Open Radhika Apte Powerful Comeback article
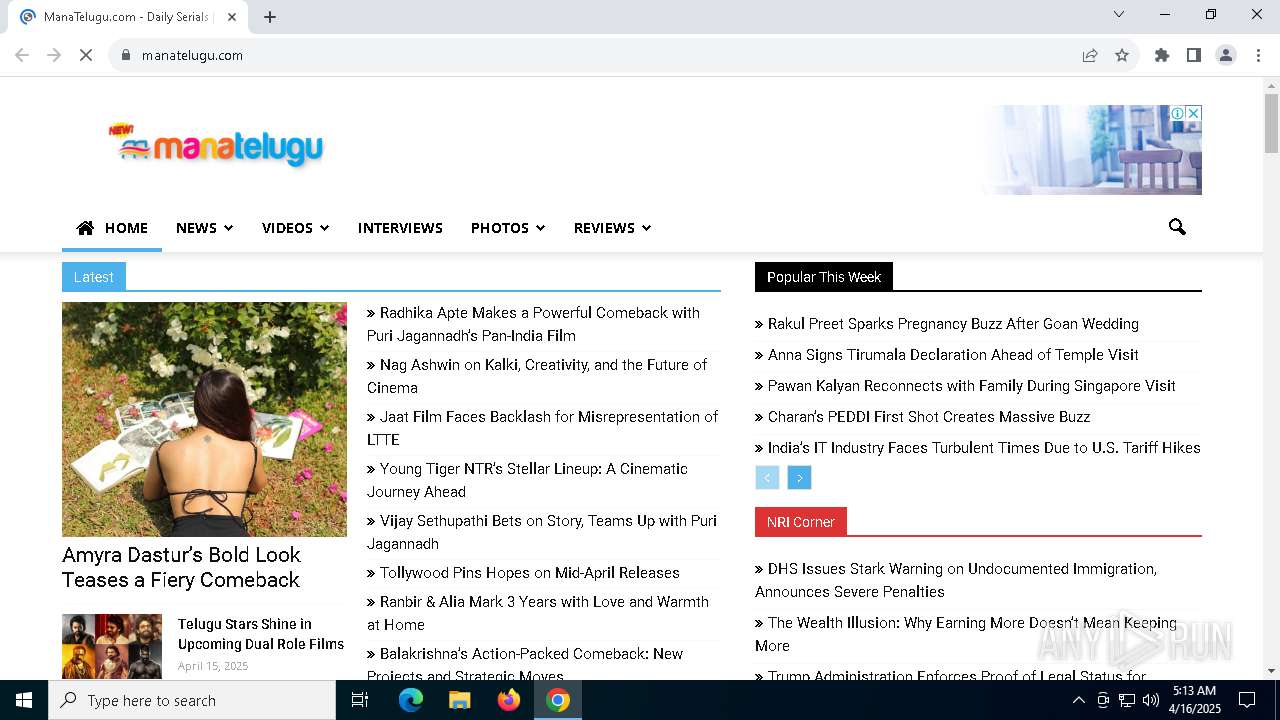 534,324
